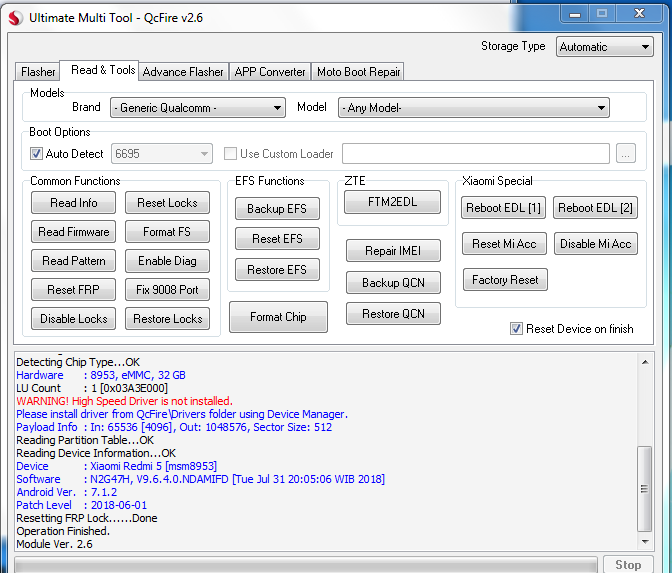Image resolution: width=672 pixels, height=573 pixels.
Task: Click the Restore Locks button
Action: tap(167, 319)
